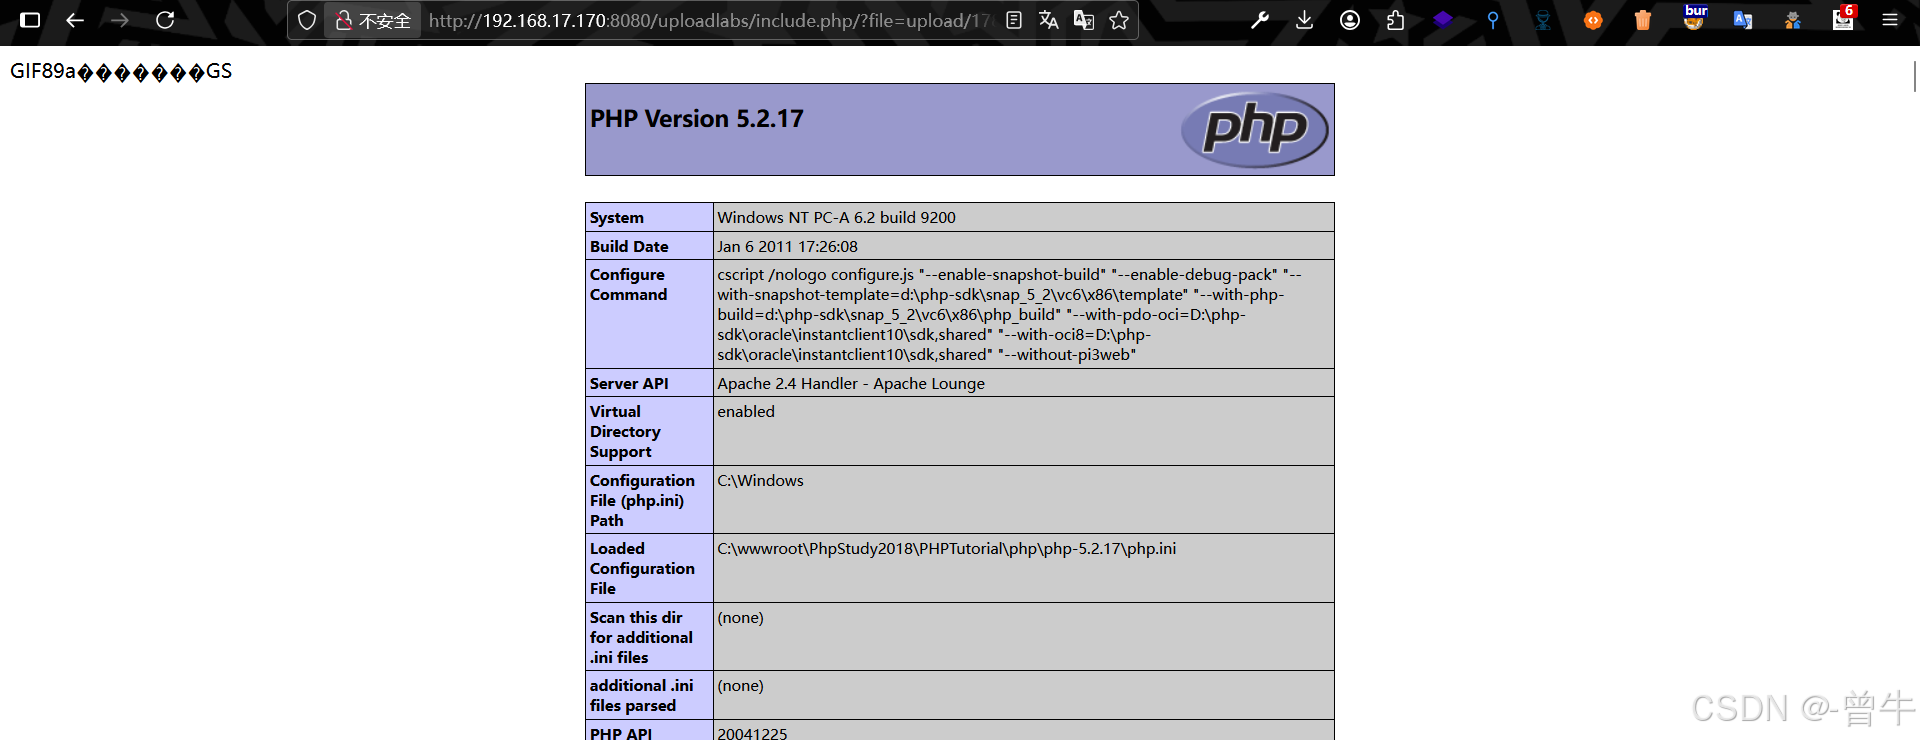Open the account profile icon
The height and width of the screenshot is (740, 1920).
tap(1350, 20)
